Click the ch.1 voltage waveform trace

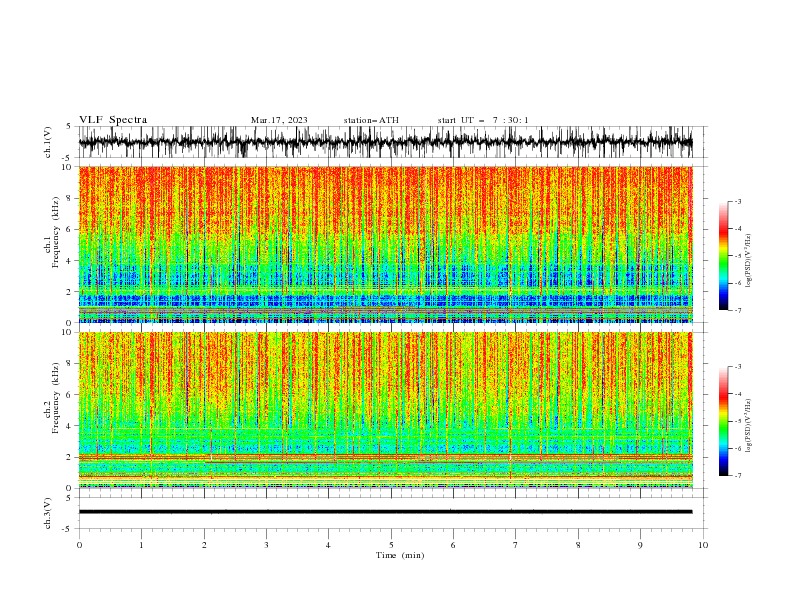(385, 142)
